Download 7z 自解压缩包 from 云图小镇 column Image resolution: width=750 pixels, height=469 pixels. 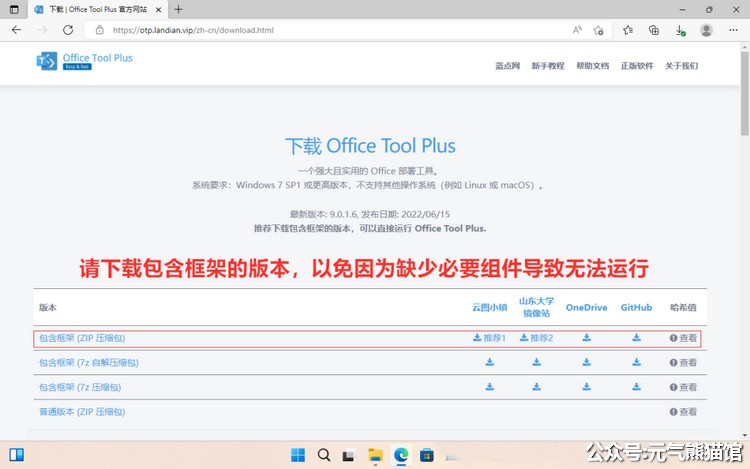click(x=490, y=362)
